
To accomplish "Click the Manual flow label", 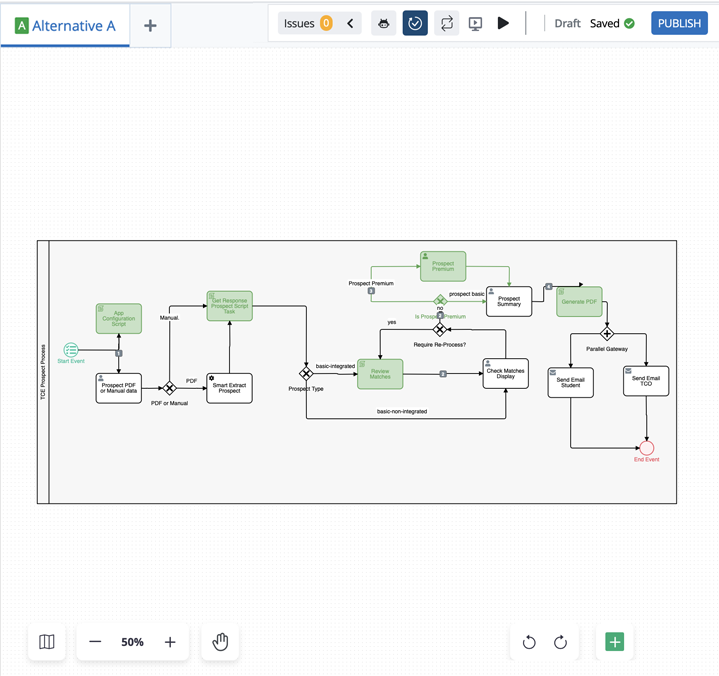I will click(x=169, y=317).
